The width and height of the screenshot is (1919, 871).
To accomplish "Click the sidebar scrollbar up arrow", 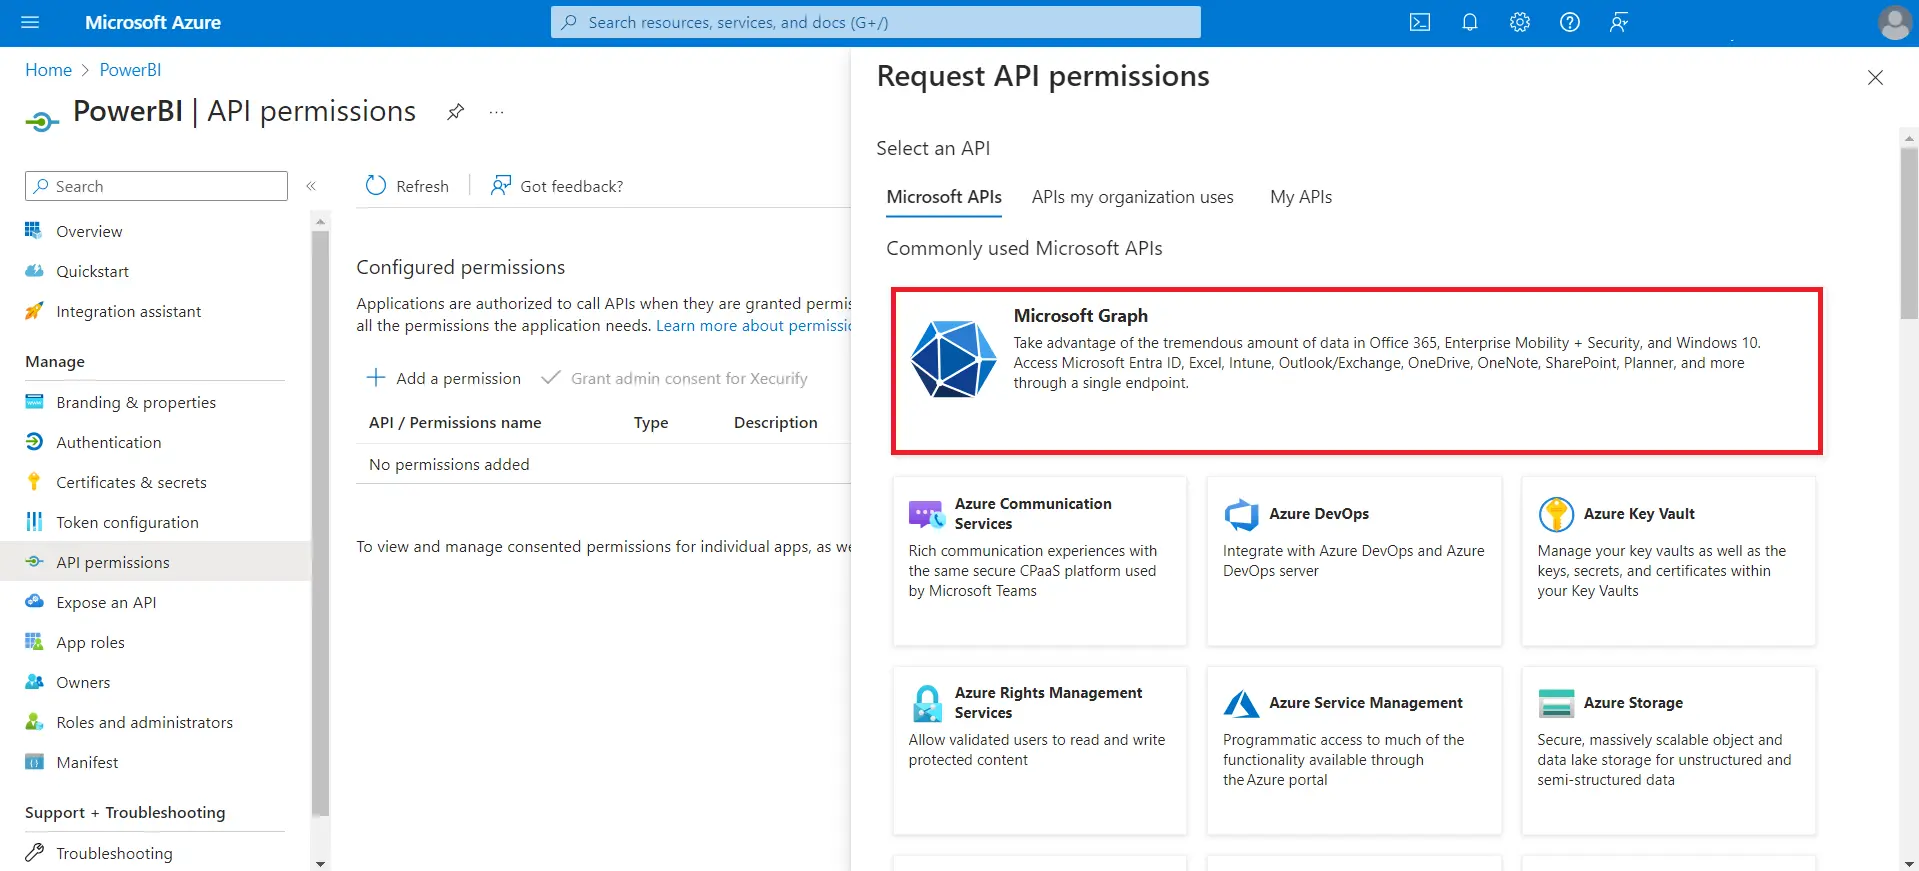I will click(x=320, y=221).
